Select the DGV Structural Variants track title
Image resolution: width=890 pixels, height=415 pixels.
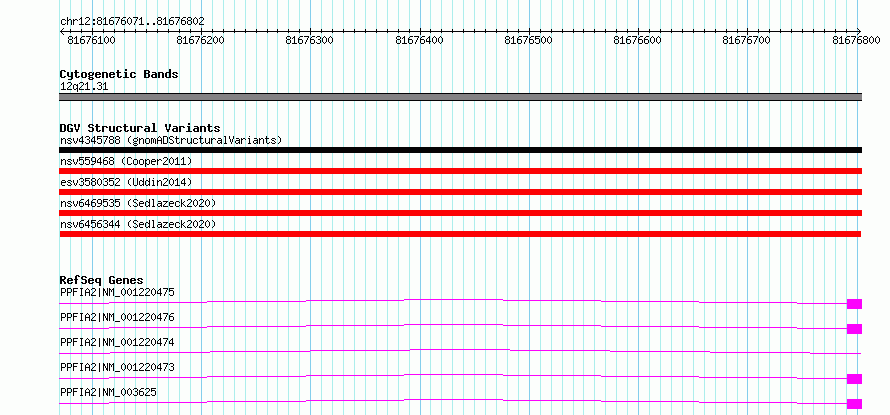click(140, 128)
